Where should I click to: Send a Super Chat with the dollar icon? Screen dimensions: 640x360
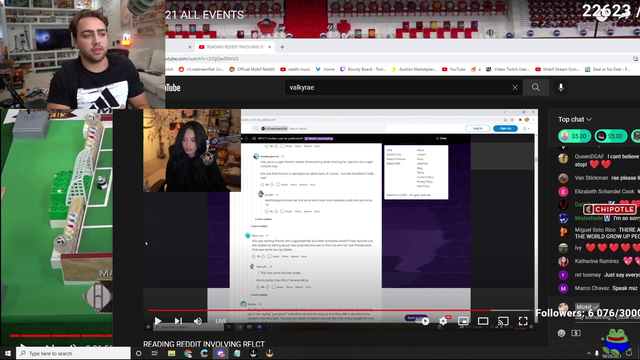pos(576,333)
